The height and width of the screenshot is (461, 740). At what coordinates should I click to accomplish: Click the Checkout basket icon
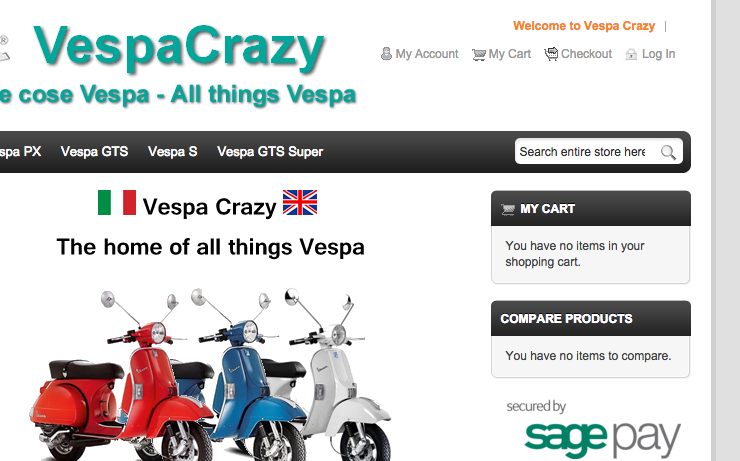(551, 54)
